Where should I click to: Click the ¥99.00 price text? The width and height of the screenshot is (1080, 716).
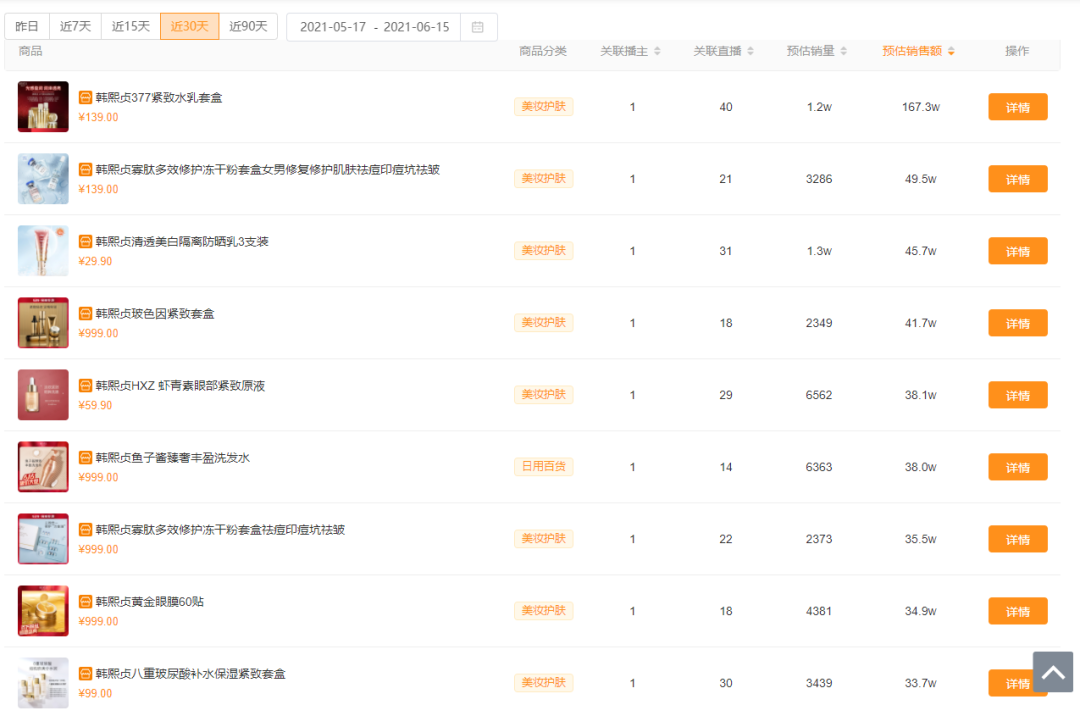[x=95, y=694]
